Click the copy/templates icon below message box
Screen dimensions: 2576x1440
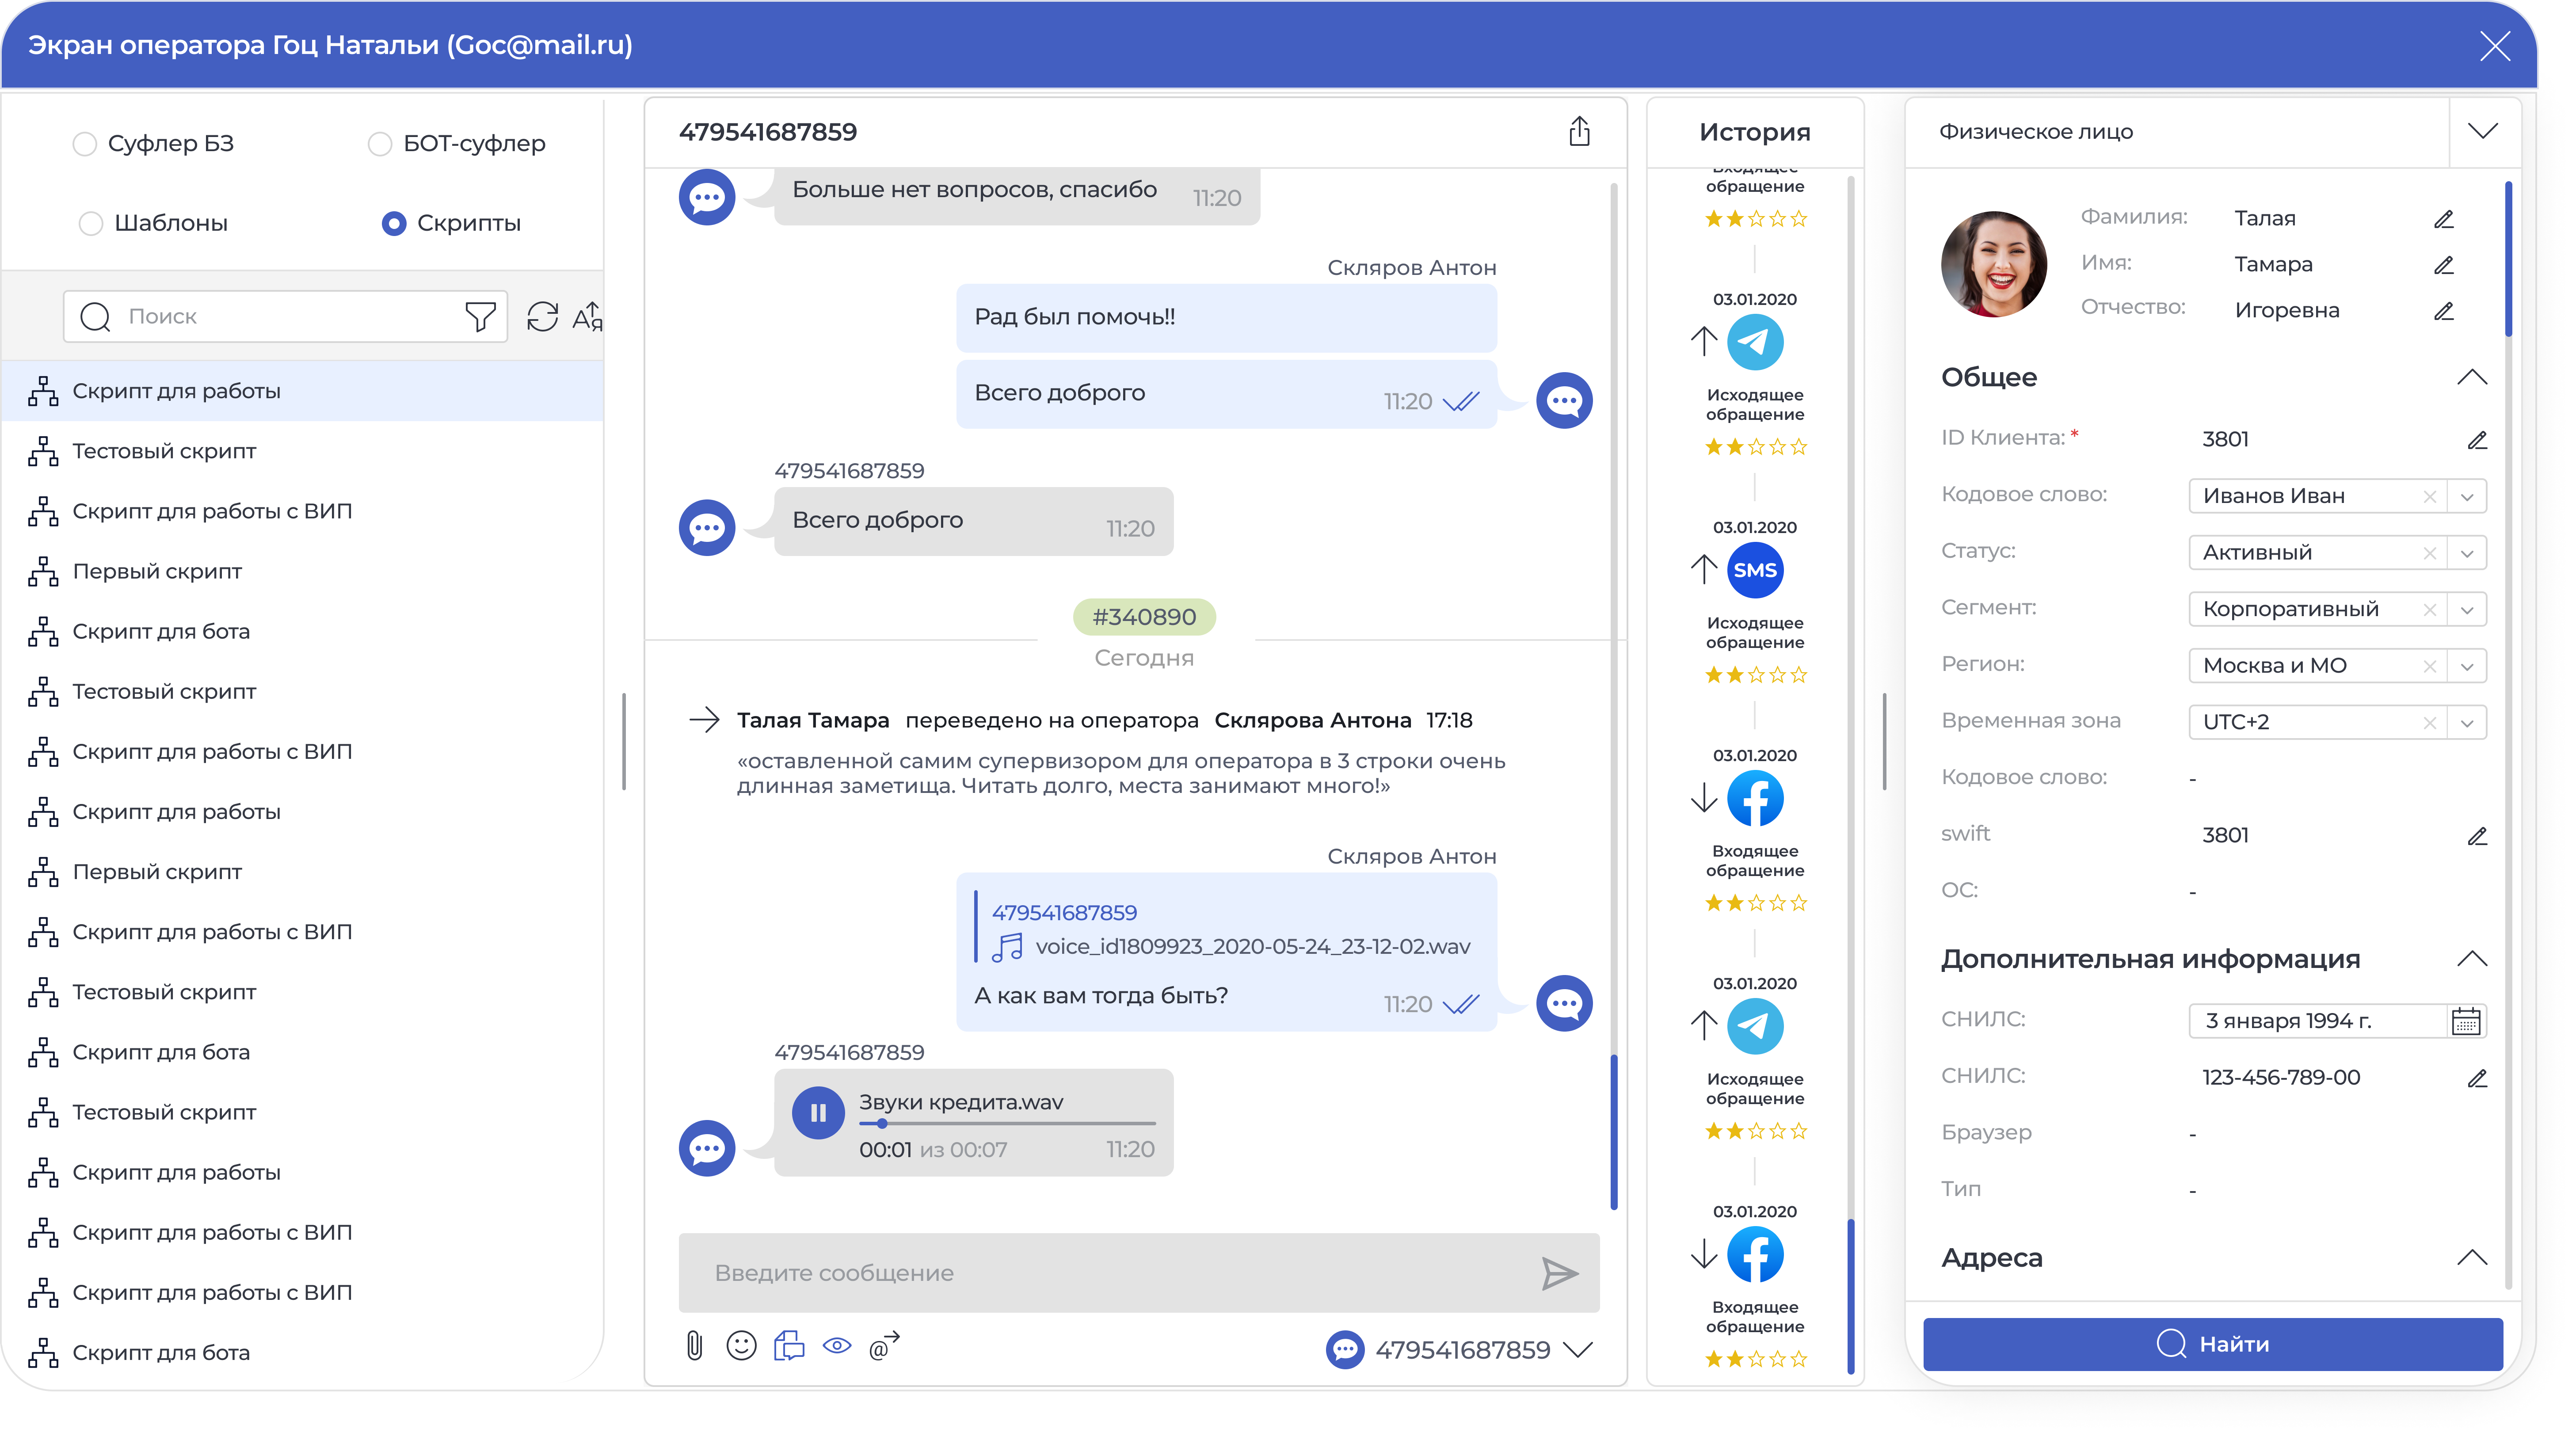pos(789,1345)
